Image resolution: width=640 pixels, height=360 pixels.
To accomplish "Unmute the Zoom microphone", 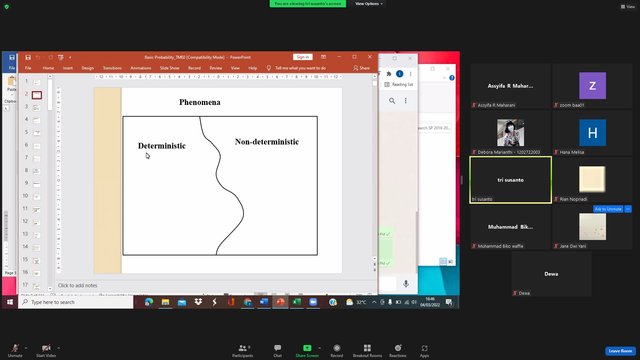I will click(x=15, y=350).
